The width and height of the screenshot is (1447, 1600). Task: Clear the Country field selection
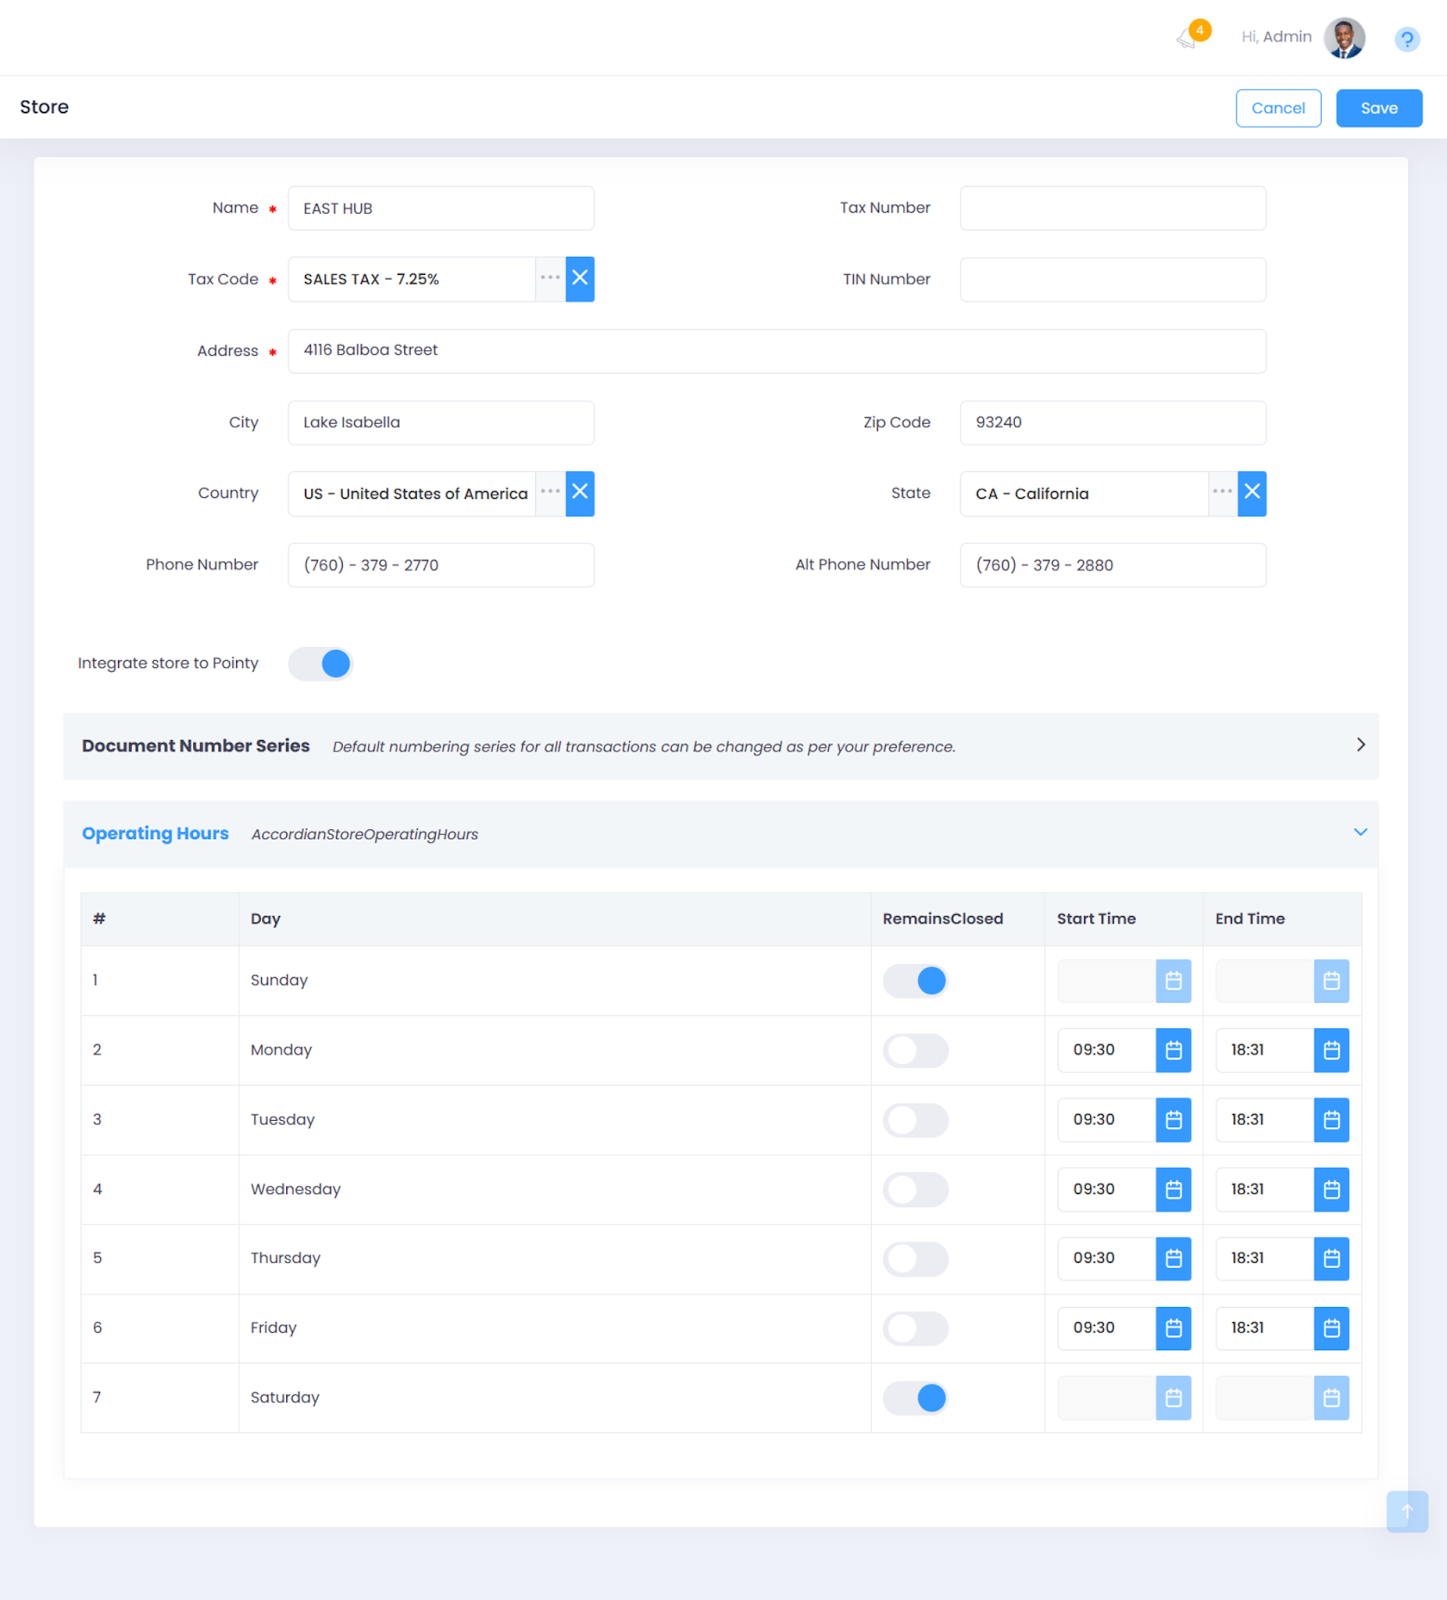[580, 493]
